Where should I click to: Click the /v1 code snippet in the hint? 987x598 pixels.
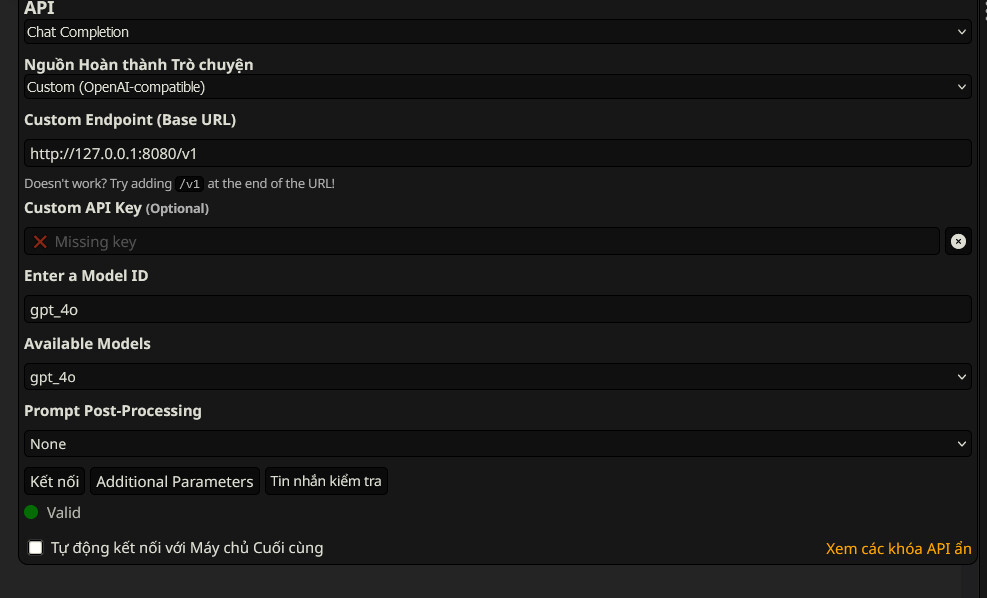tap(189, 184)
